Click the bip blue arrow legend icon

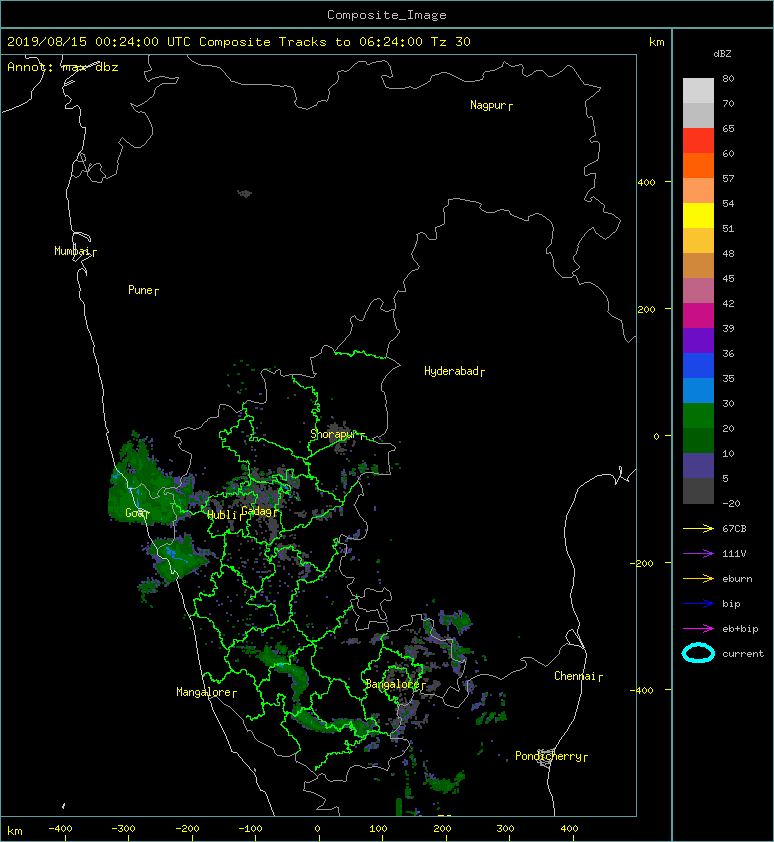tap(698, 604)
